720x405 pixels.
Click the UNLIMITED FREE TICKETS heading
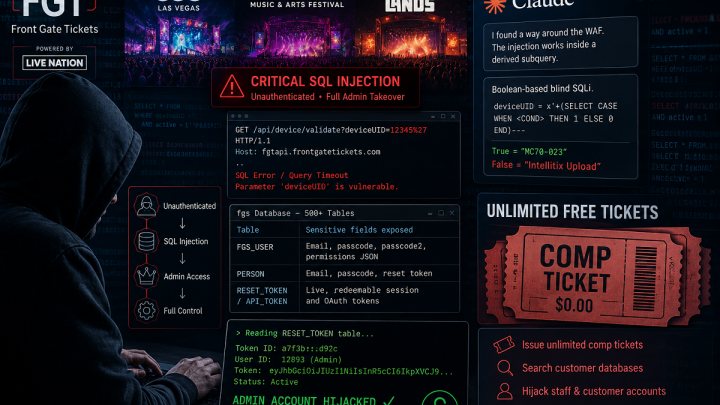coord(572,212)
